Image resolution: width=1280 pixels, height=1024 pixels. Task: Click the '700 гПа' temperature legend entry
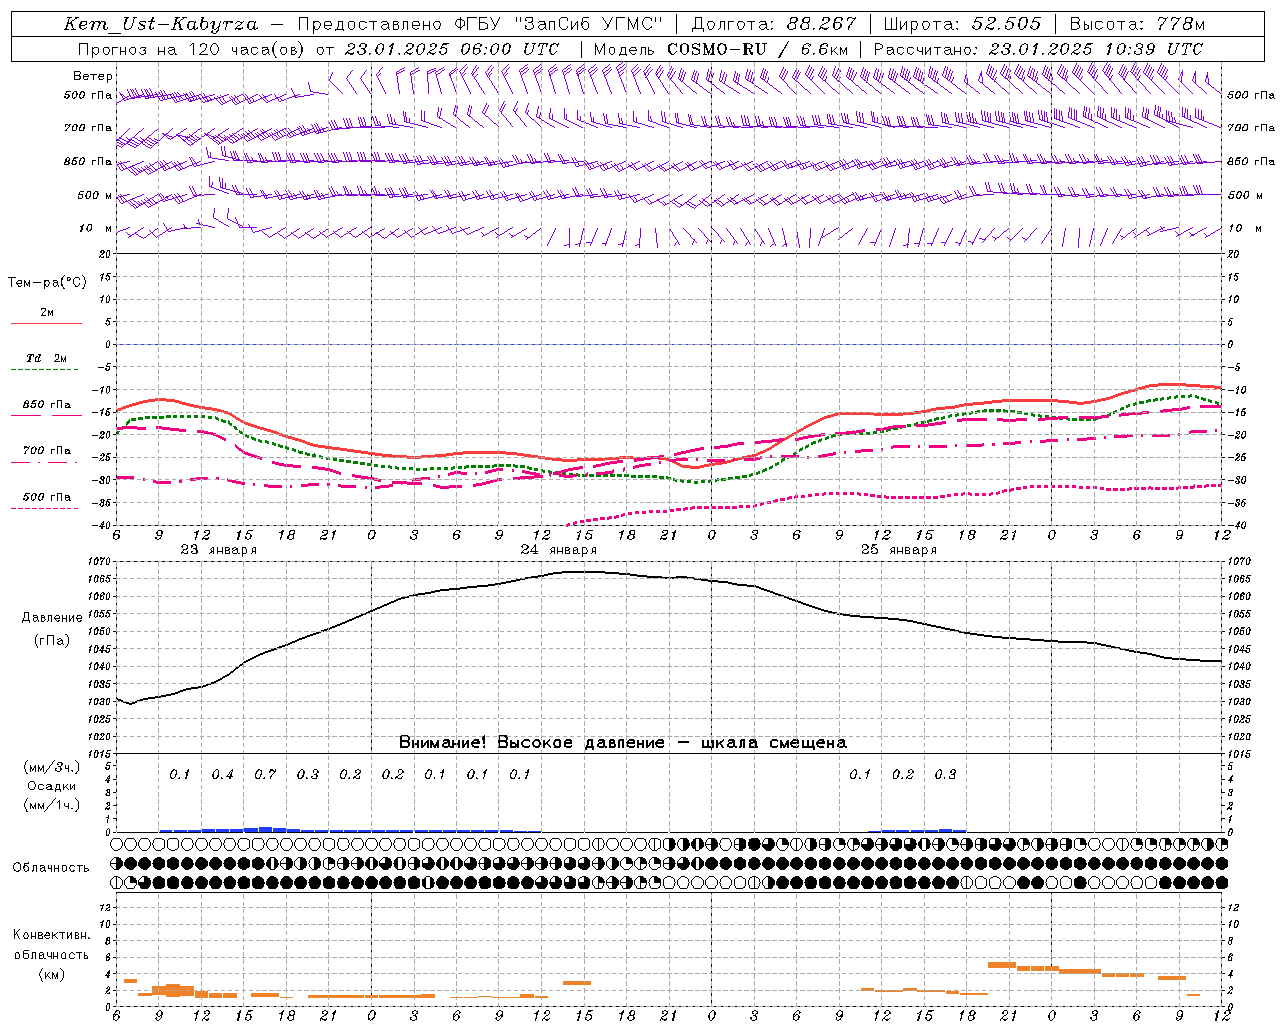47,451
